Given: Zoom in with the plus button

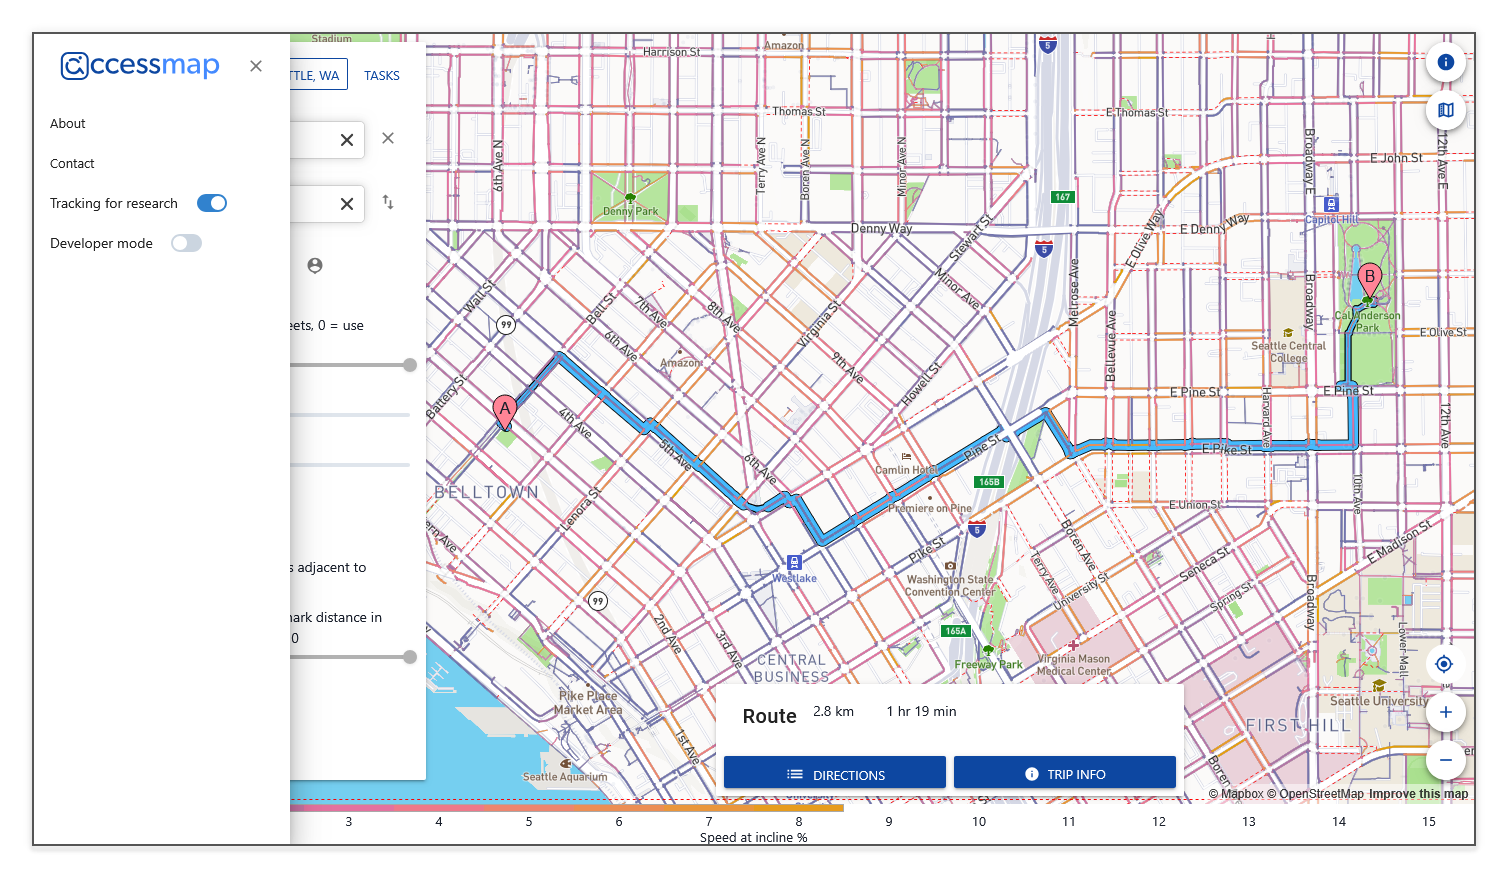Looking at the screenshot, I should [1445, 712].
